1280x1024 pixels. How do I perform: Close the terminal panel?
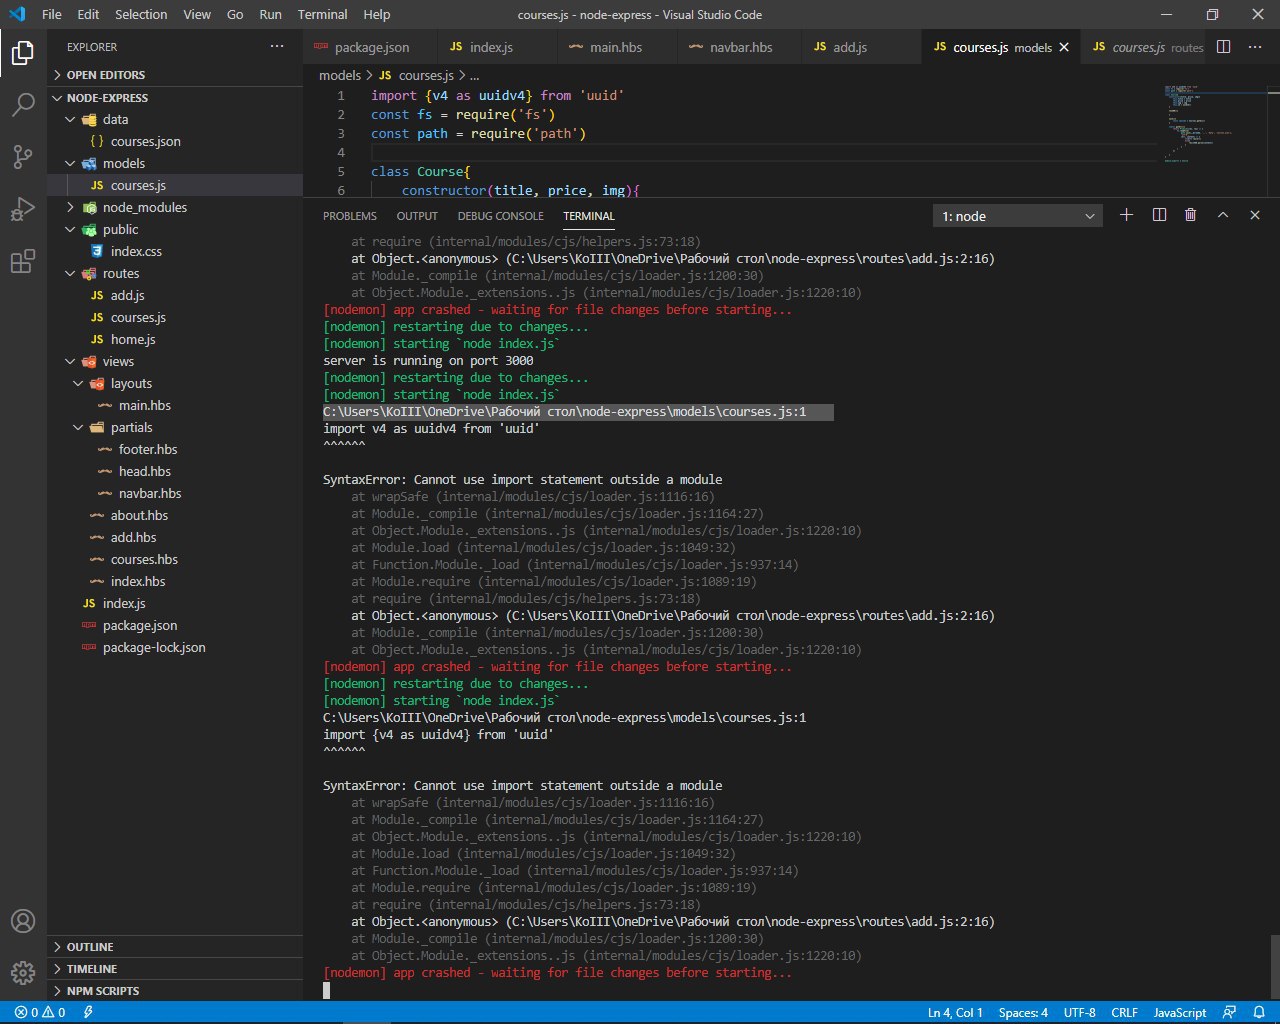click(x=1255, y=215)
